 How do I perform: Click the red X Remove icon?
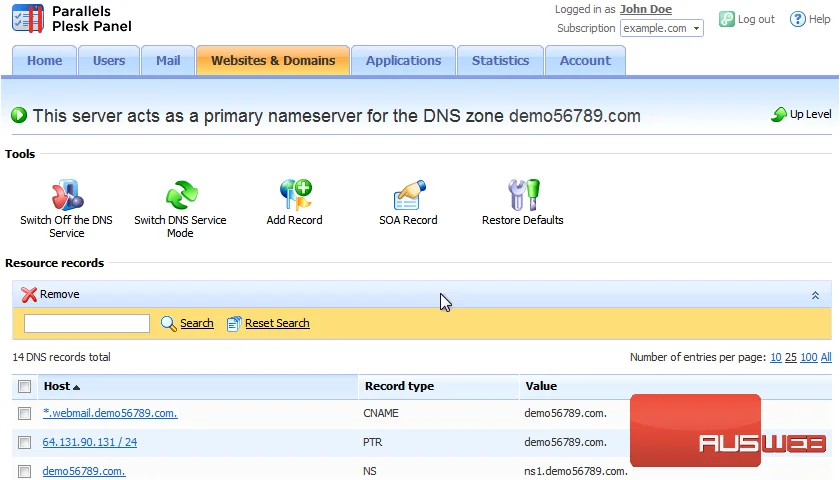[x=29, y=294]
